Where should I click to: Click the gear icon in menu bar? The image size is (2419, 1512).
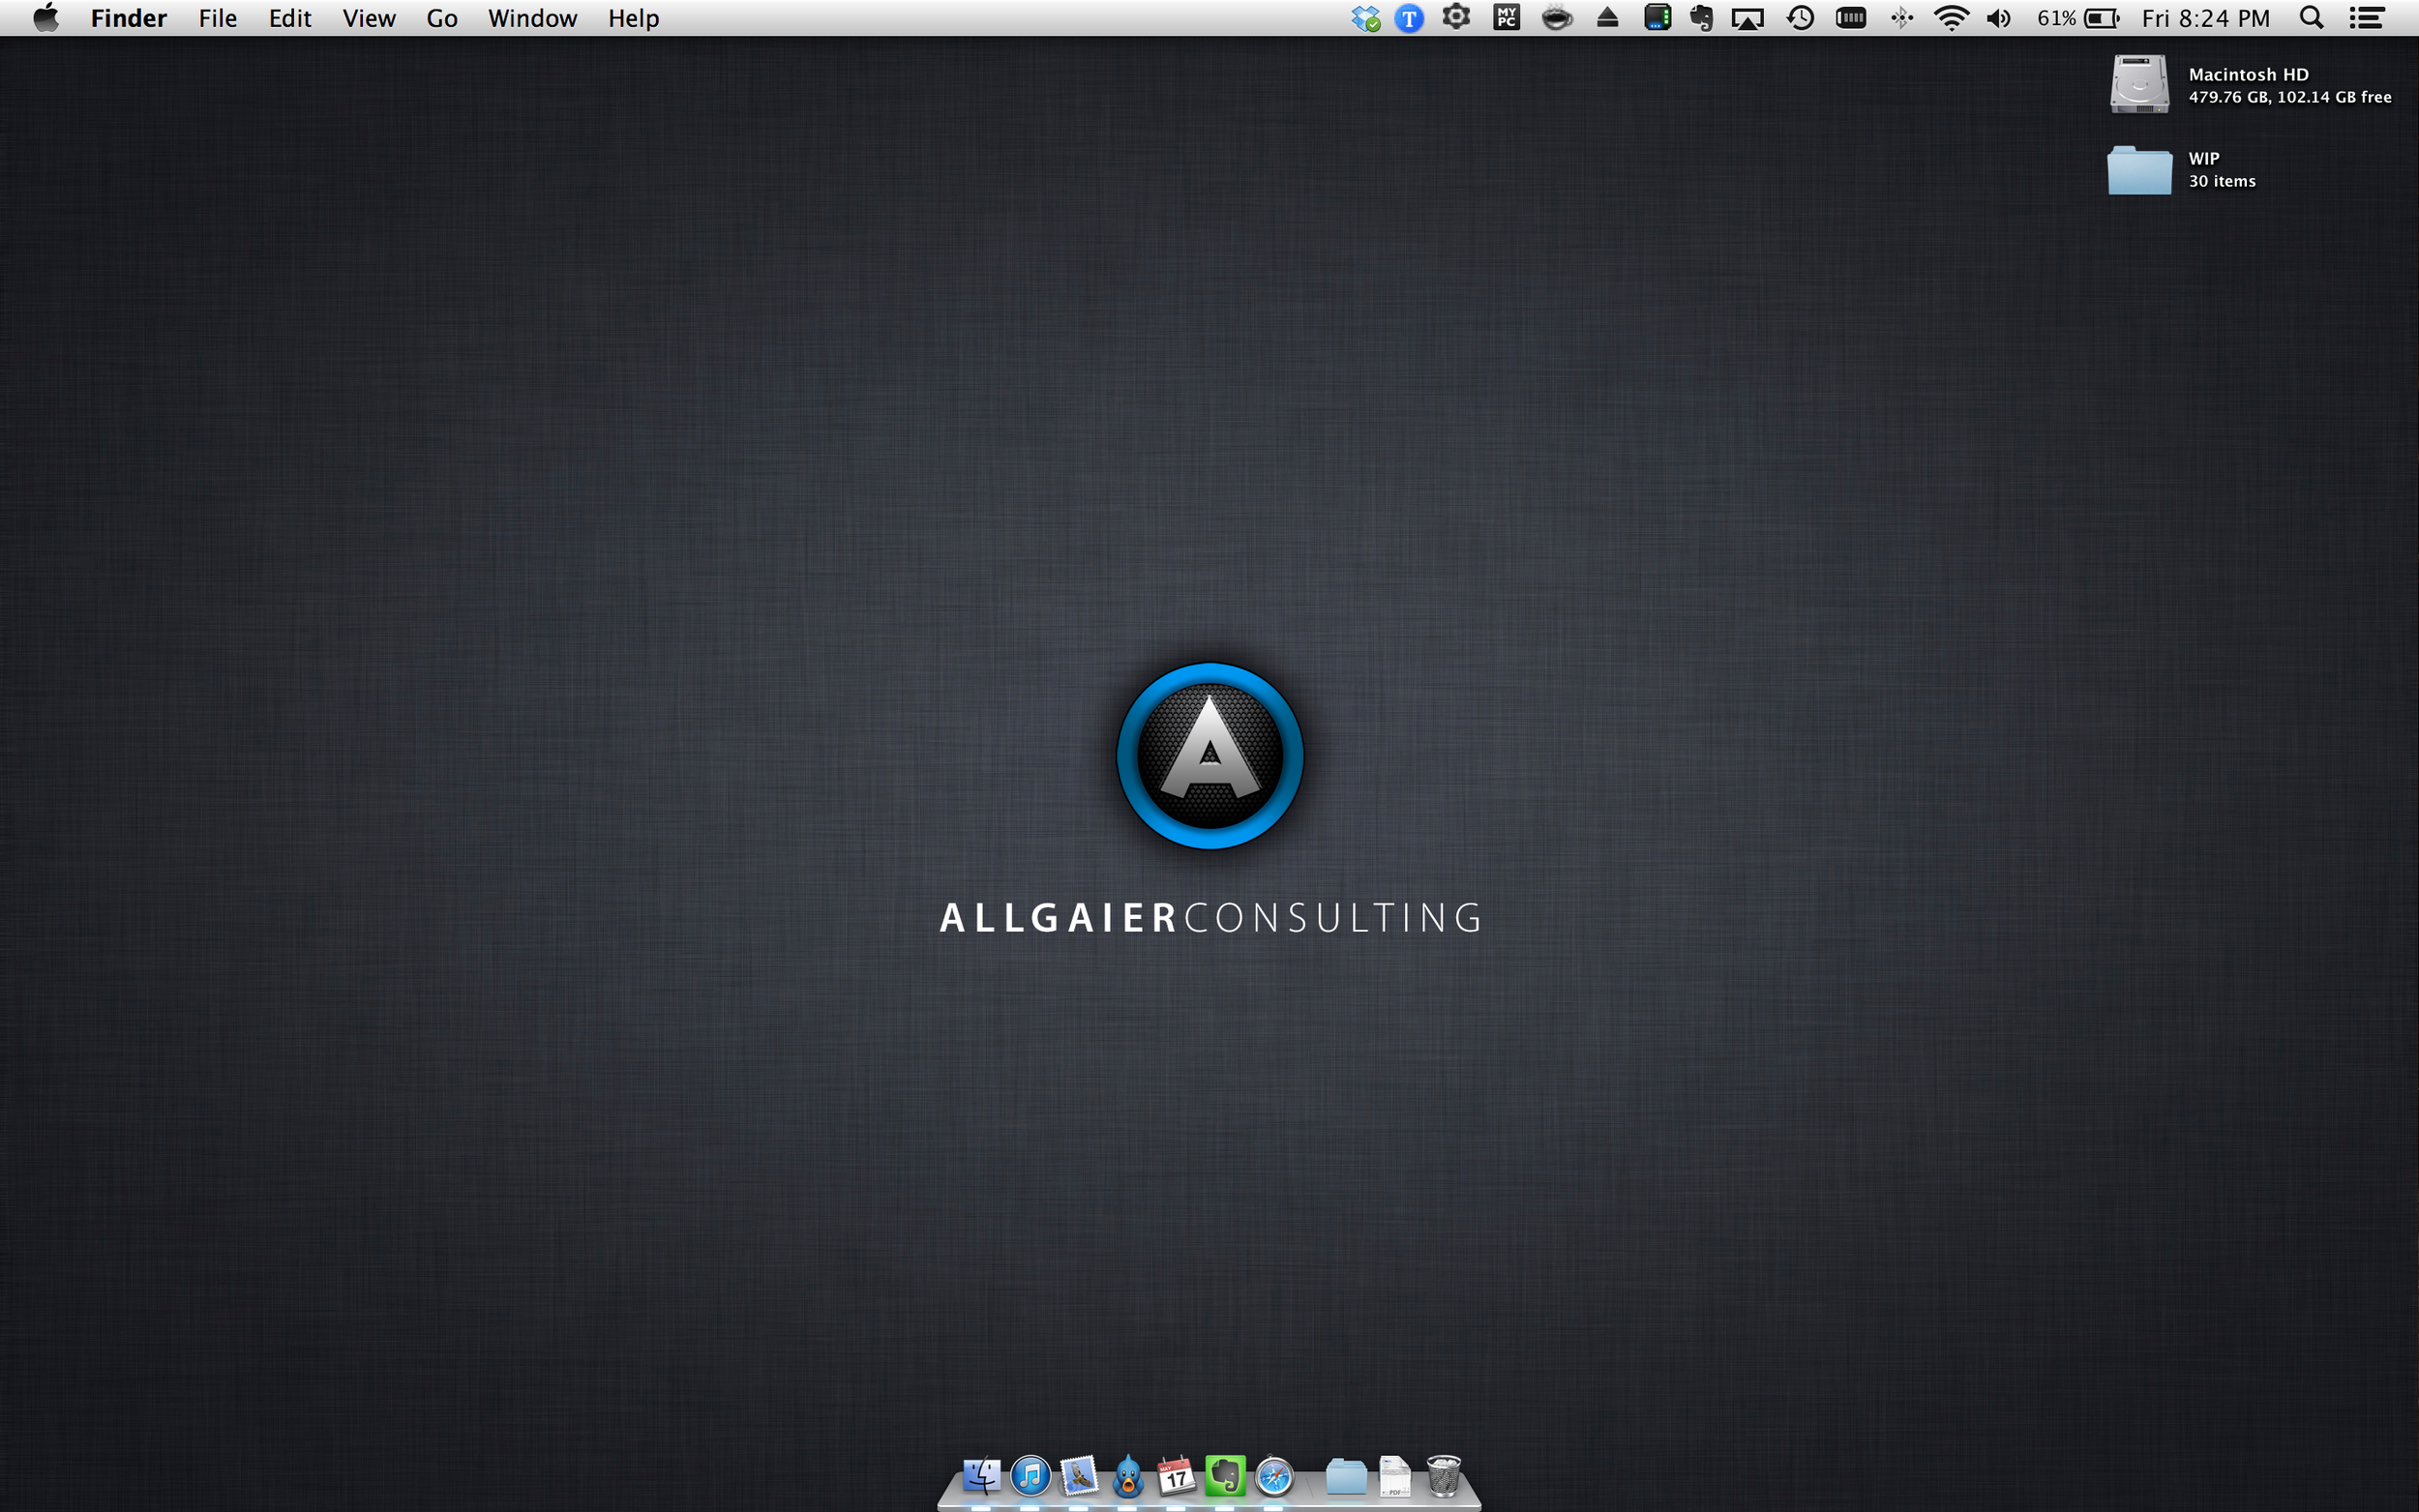1456,17
